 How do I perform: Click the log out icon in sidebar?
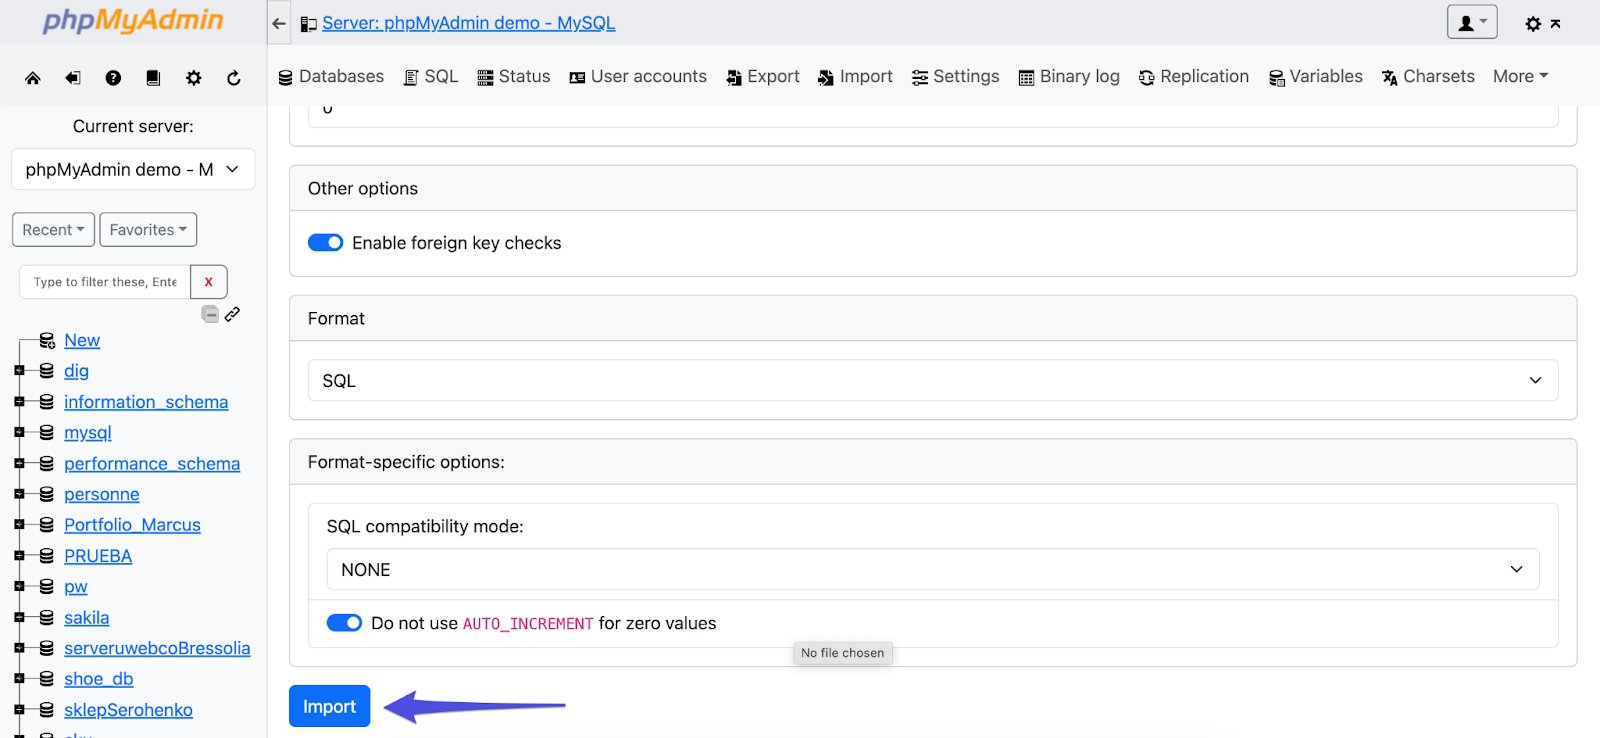(73, 78)
